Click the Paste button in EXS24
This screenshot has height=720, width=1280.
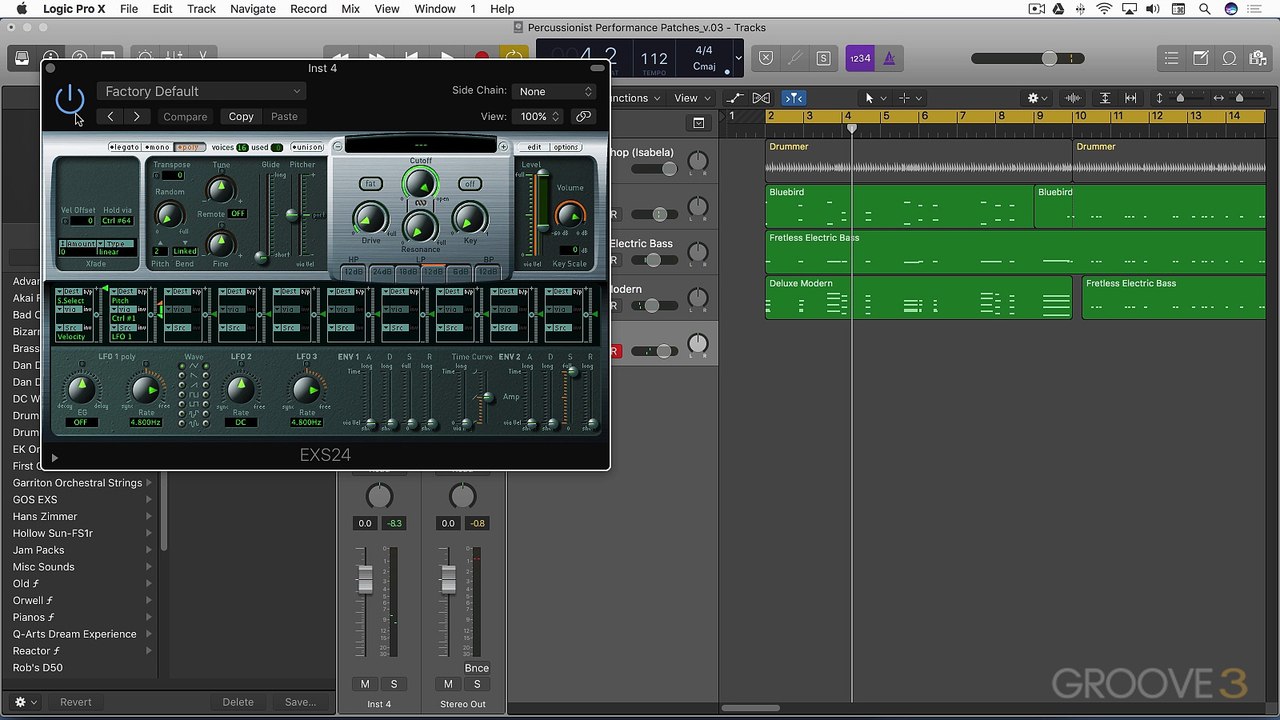pos(284,117)
